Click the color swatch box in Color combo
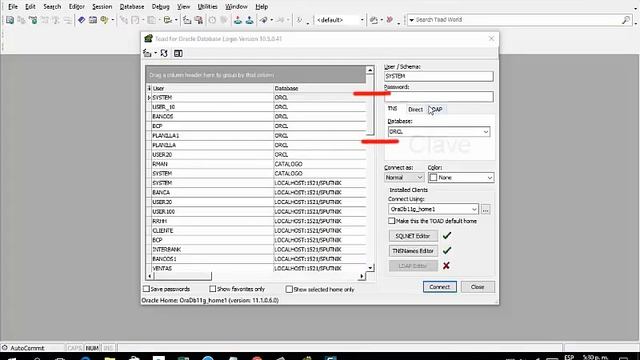Image resolution: width=640 pixels, height=360 pixels. [433, 178]
